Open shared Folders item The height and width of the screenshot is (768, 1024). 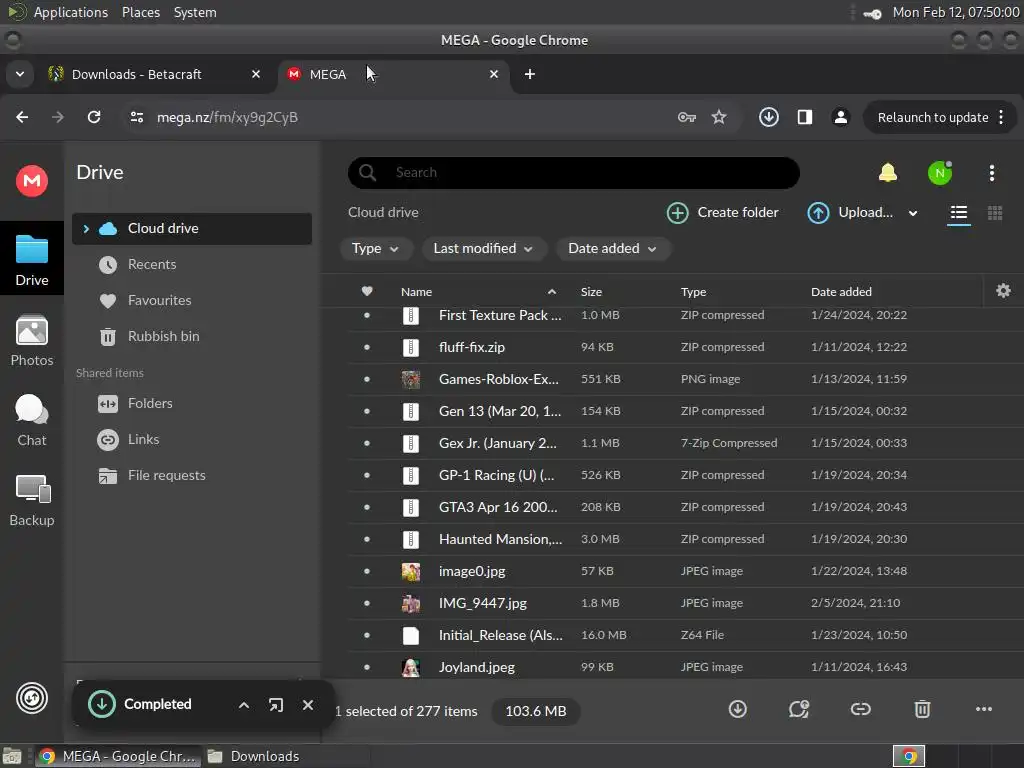pos(191,404)
